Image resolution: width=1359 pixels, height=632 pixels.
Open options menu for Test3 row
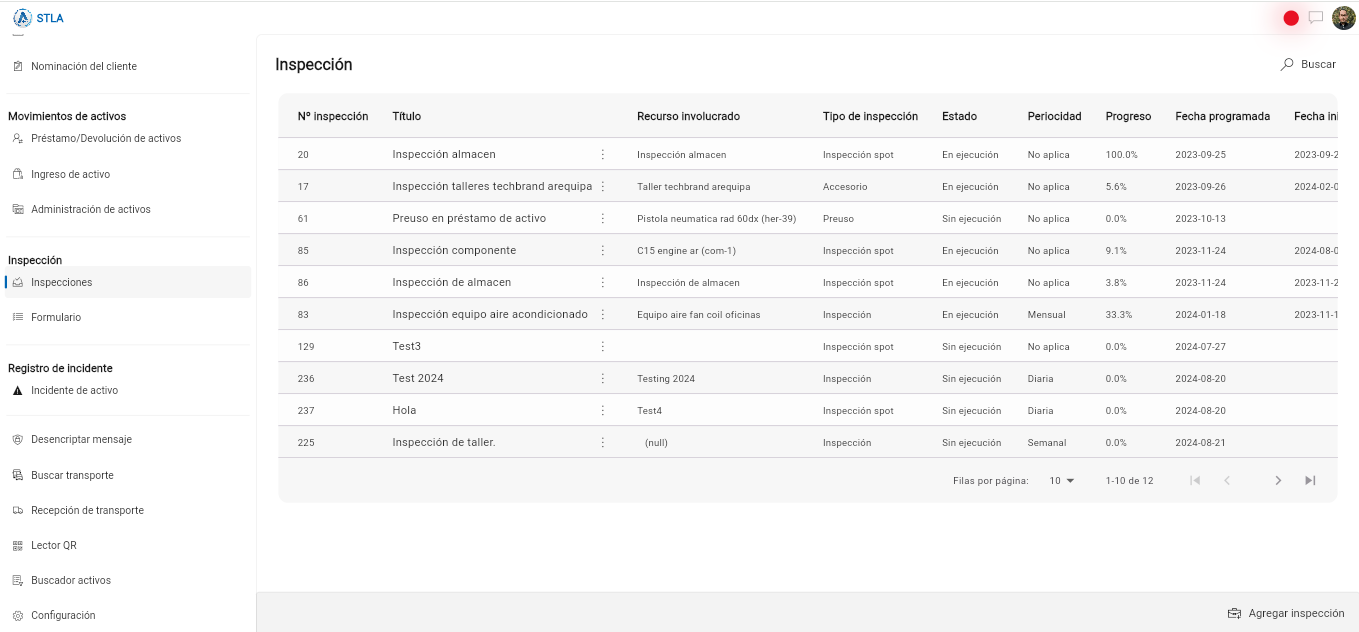pos(602,346)
